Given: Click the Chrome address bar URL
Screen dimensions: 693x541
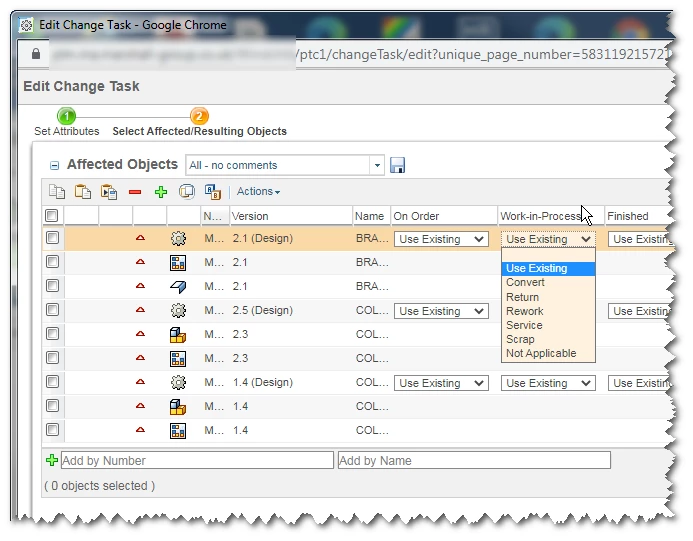Looking at the screenshot, I should click(x=482, y=54).
